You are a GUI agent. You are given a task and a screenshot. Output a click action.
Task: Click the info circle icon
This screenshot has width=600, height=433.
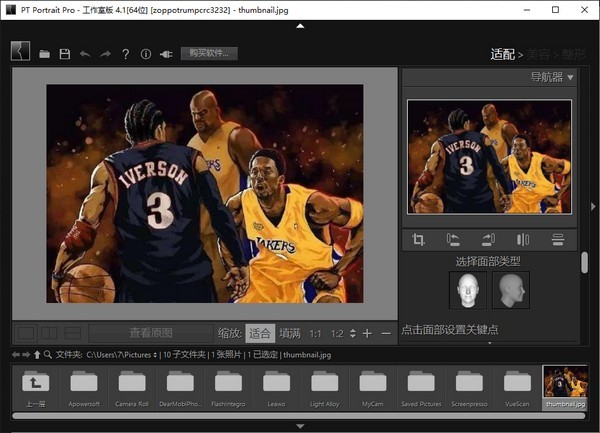click(145, 54)
